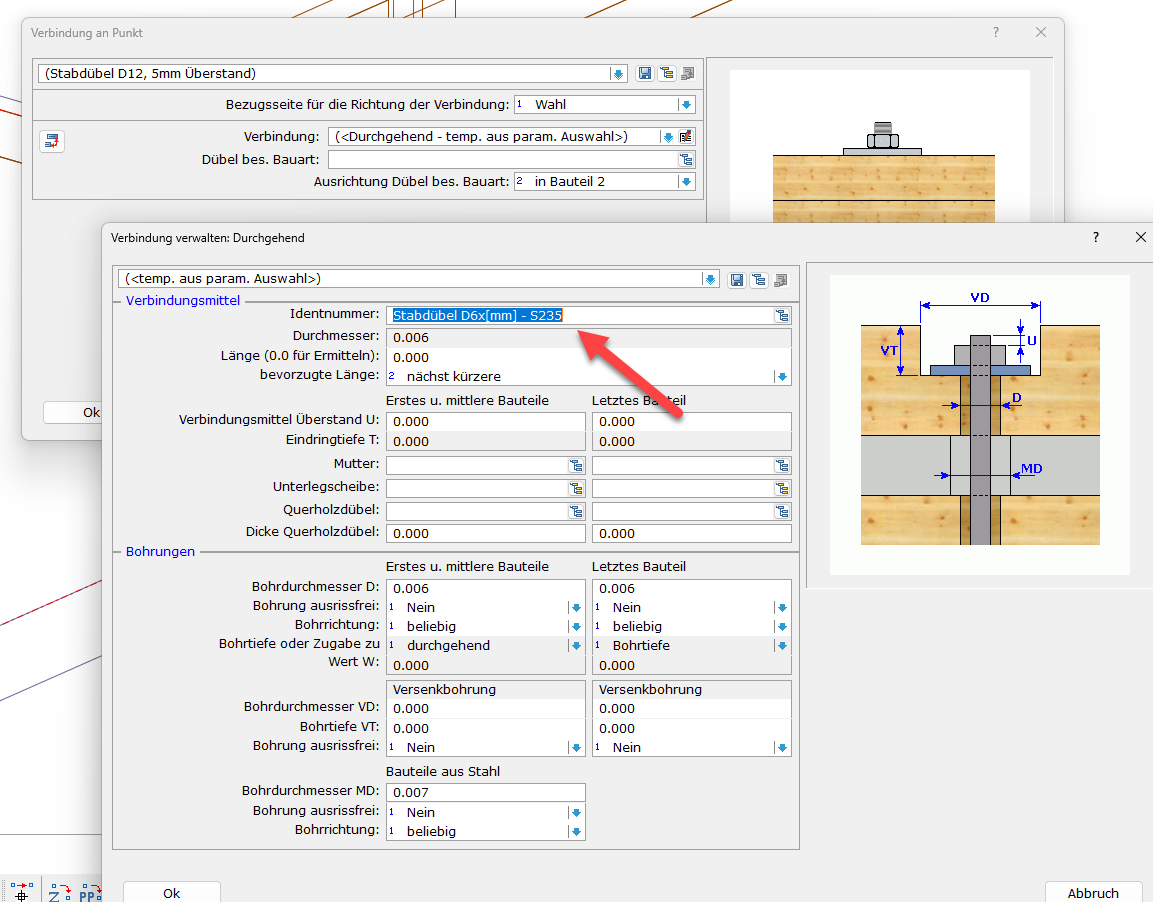This screenshot has height=902, width=1153.
Task: Click Ok in Verbindung verwalten dialog
Action: (171, 892)
